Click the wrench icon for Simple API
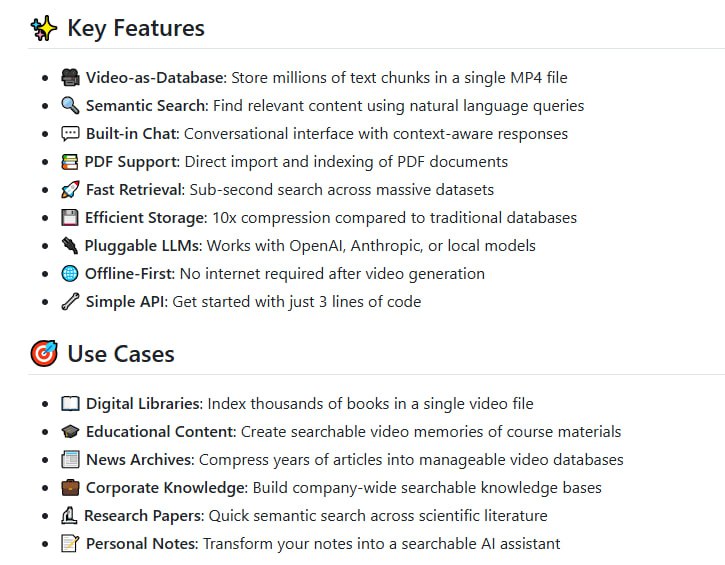The image size is (725, 565). 70,302
